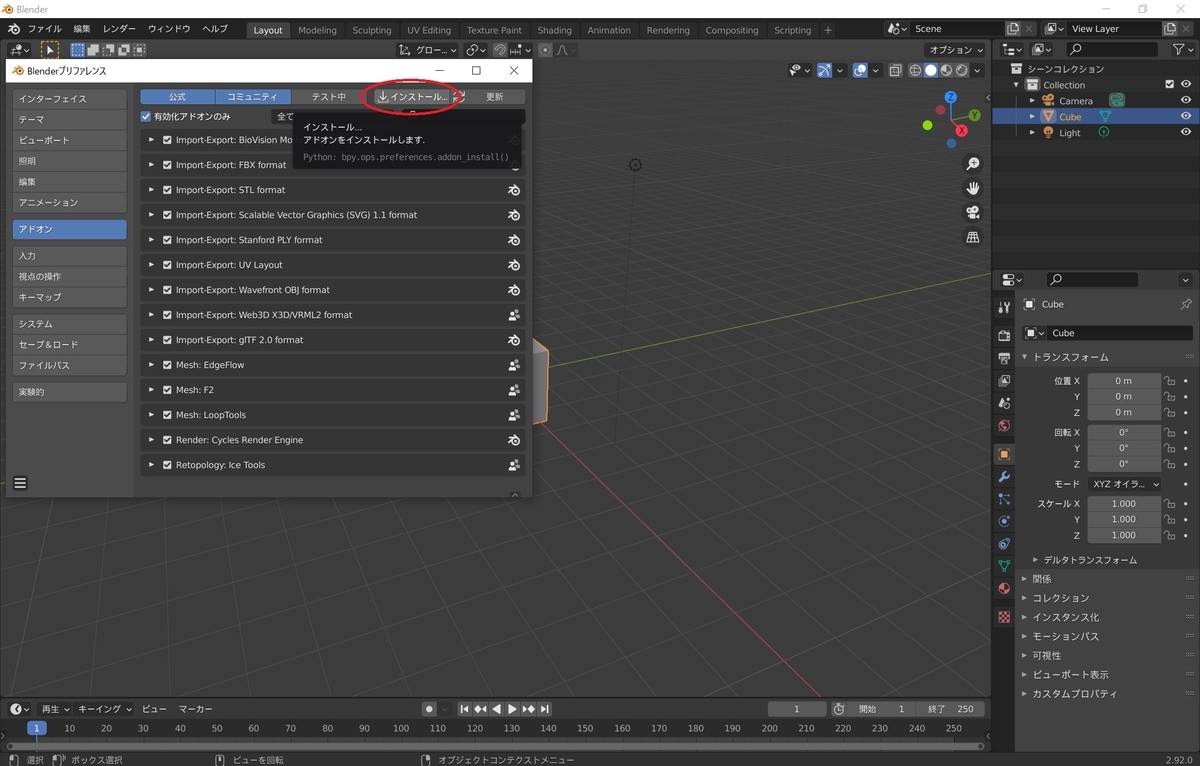Open the Render properties tab
The width and height of the screenshot is (1200, 766).
(x=1004, y=335)
